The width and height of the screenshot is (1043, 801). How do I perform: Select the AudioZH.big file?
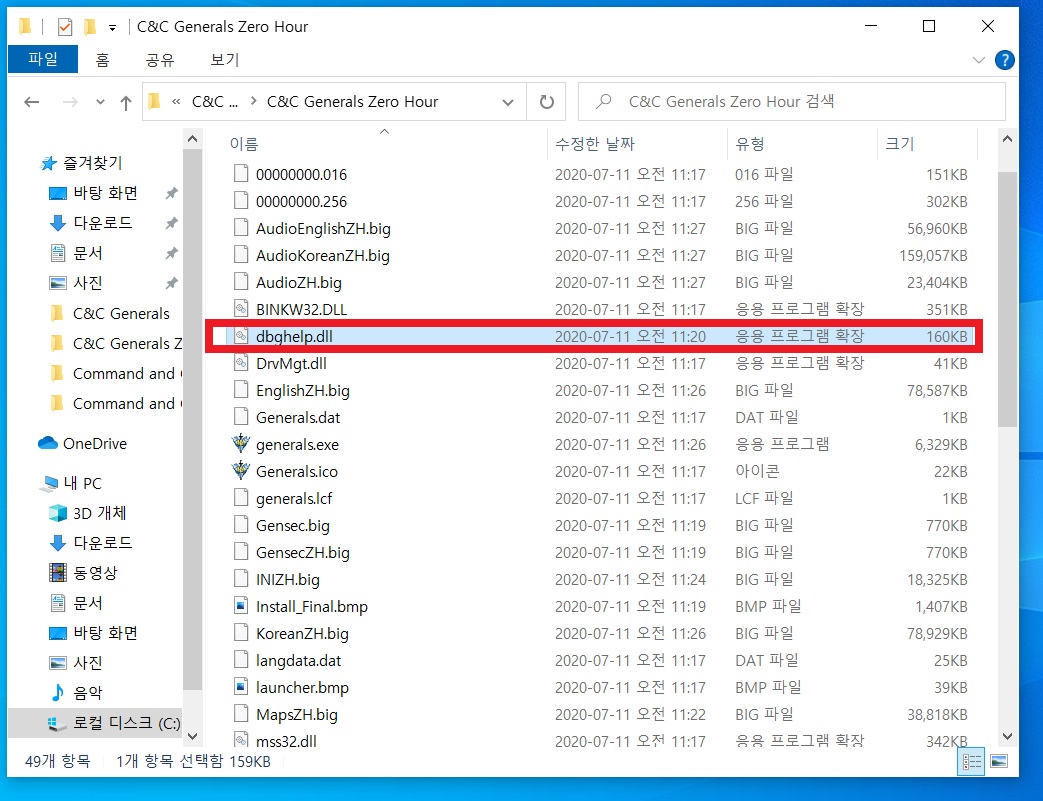pyautogui.click(x=299, y=283)
